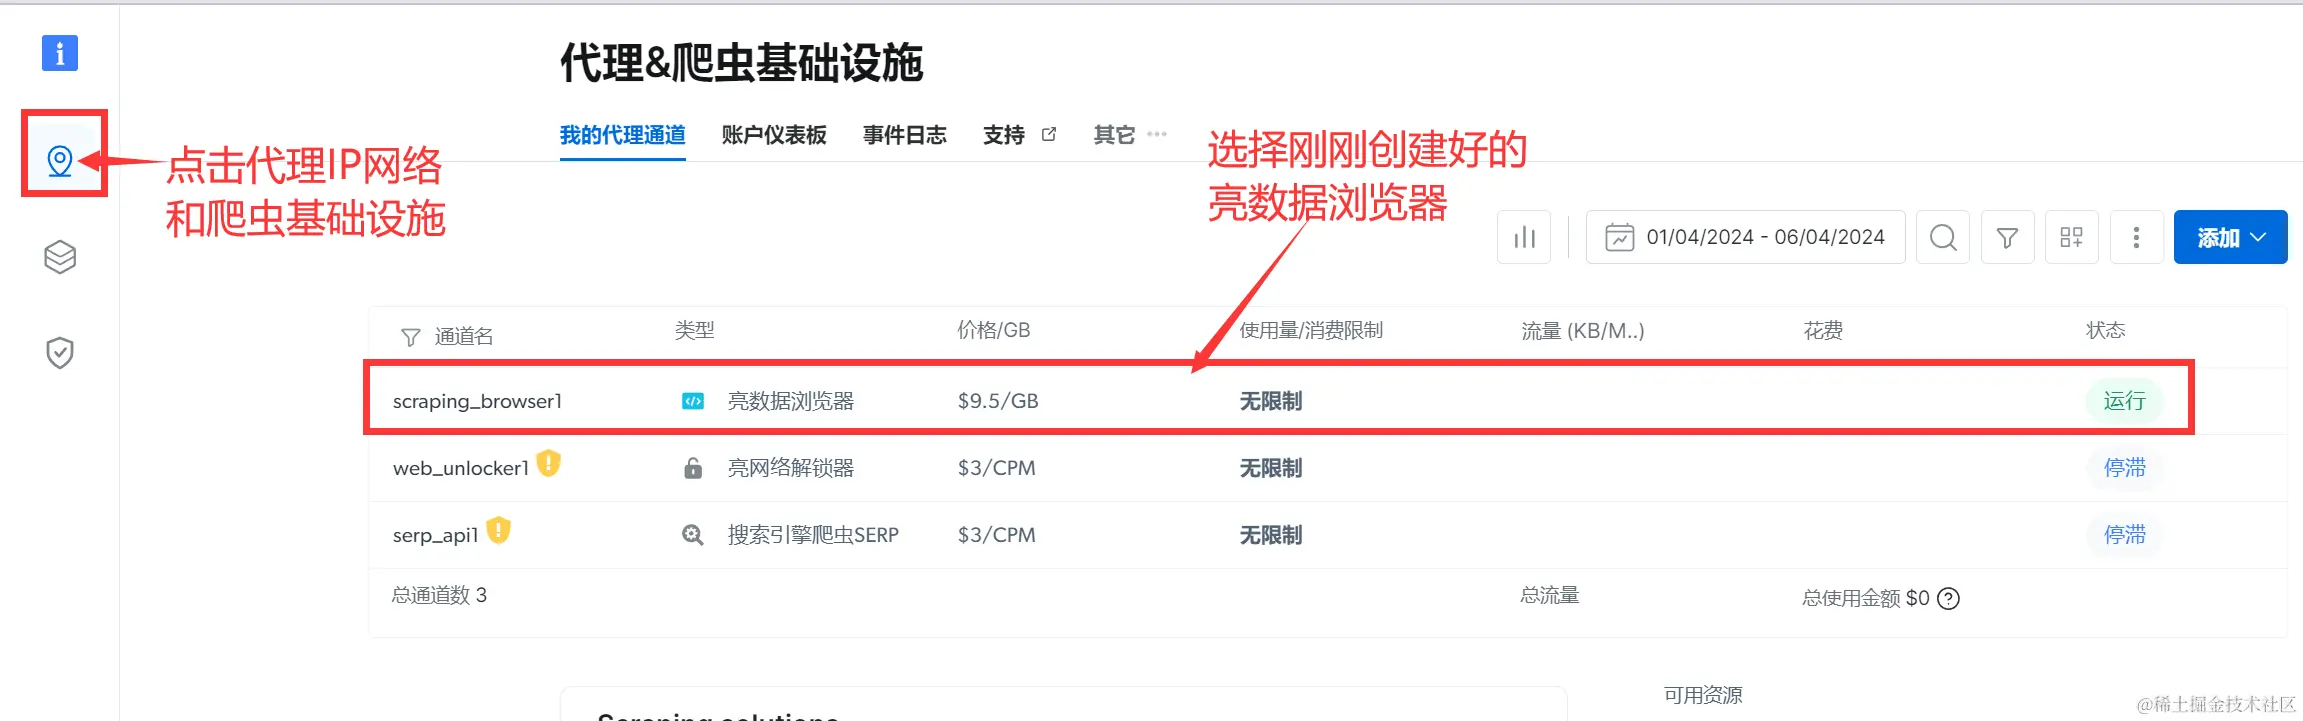Open the web_unlocker1 zone

point(460,468)
